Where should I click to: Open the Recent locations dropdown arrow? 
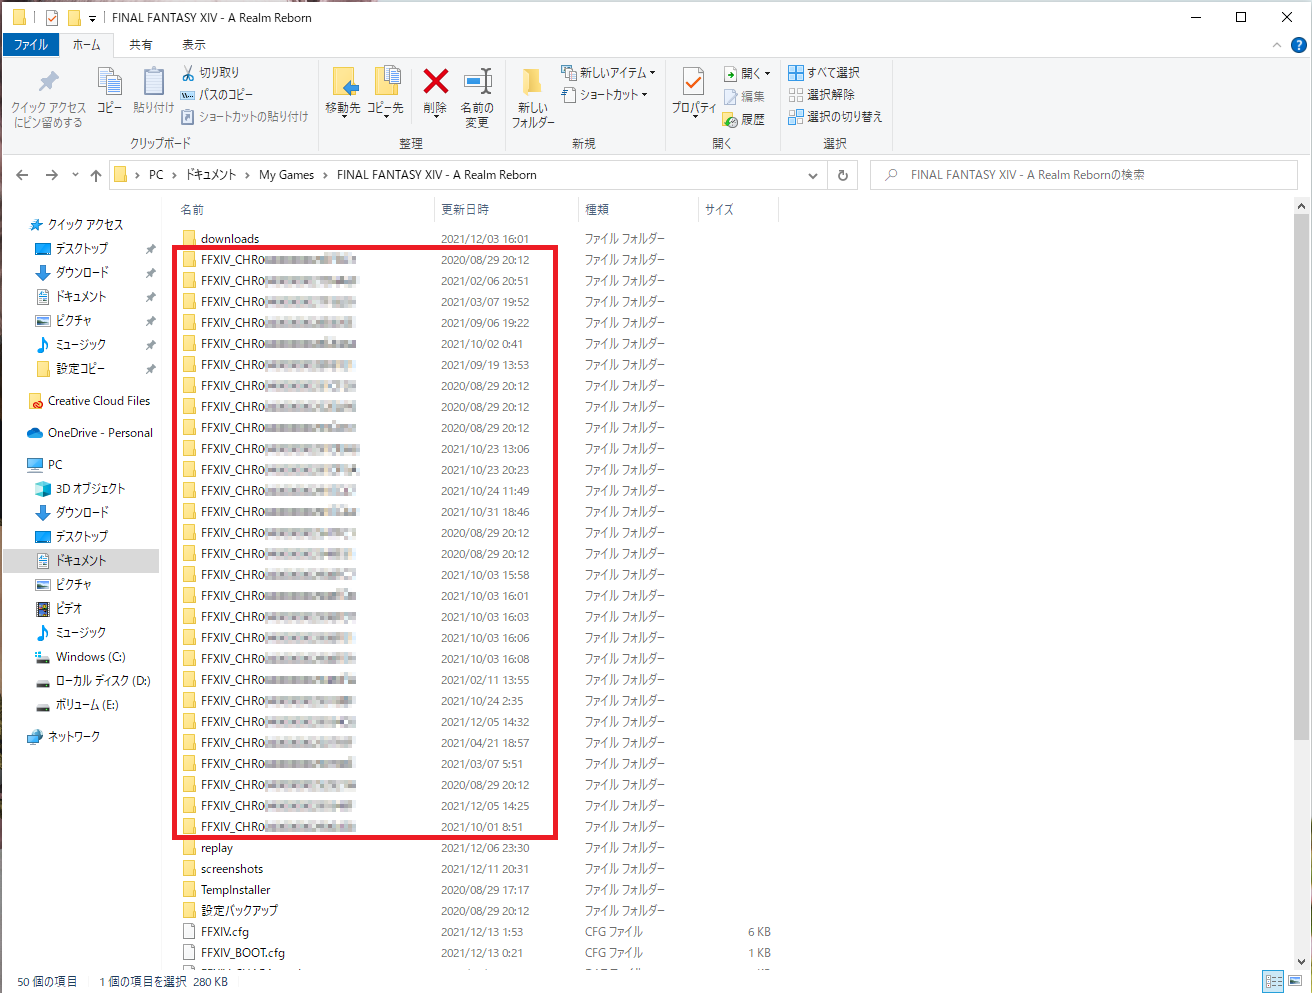coord(75,175)
